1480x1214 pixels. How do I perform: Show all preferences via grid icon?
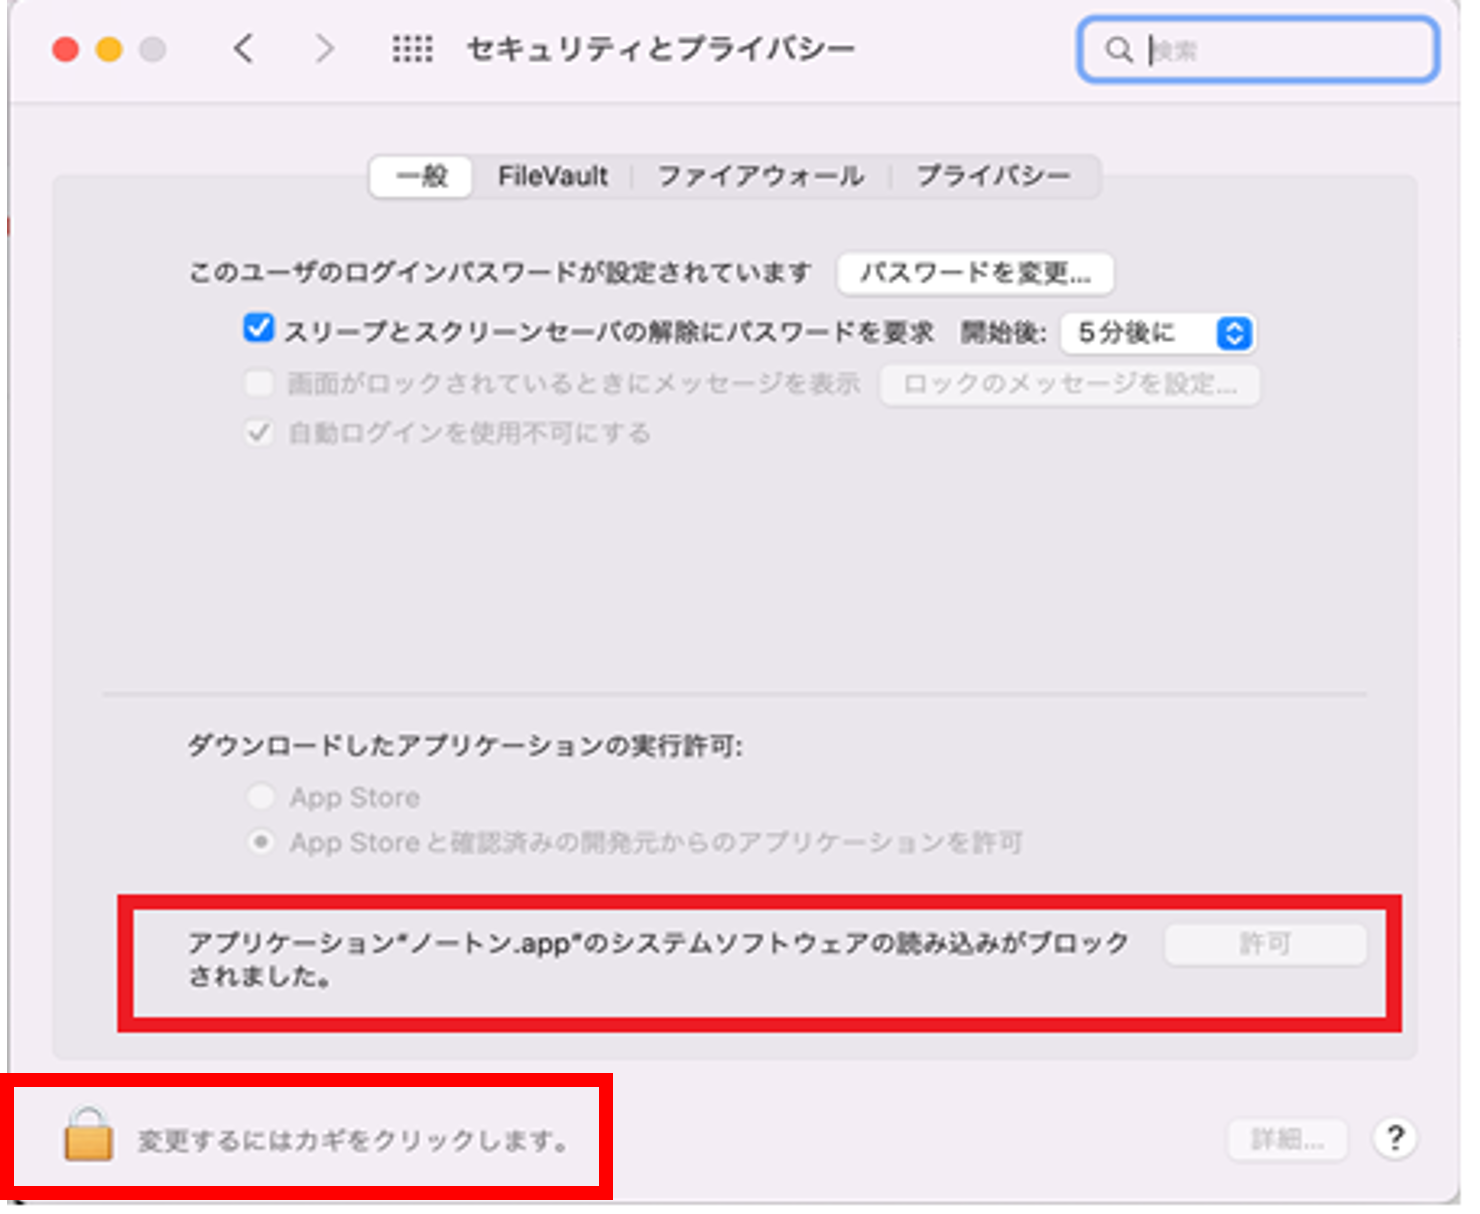coord(412,48)
